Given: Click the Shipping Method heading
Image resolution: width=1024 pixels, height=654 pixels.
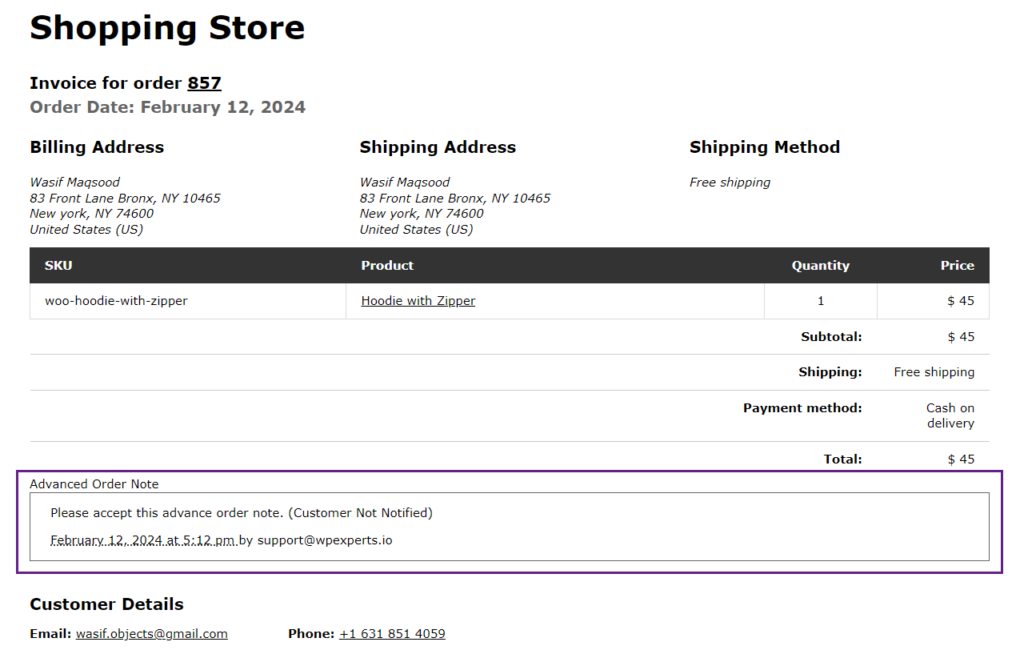Looking at the screenshot, I should [765, 147].
